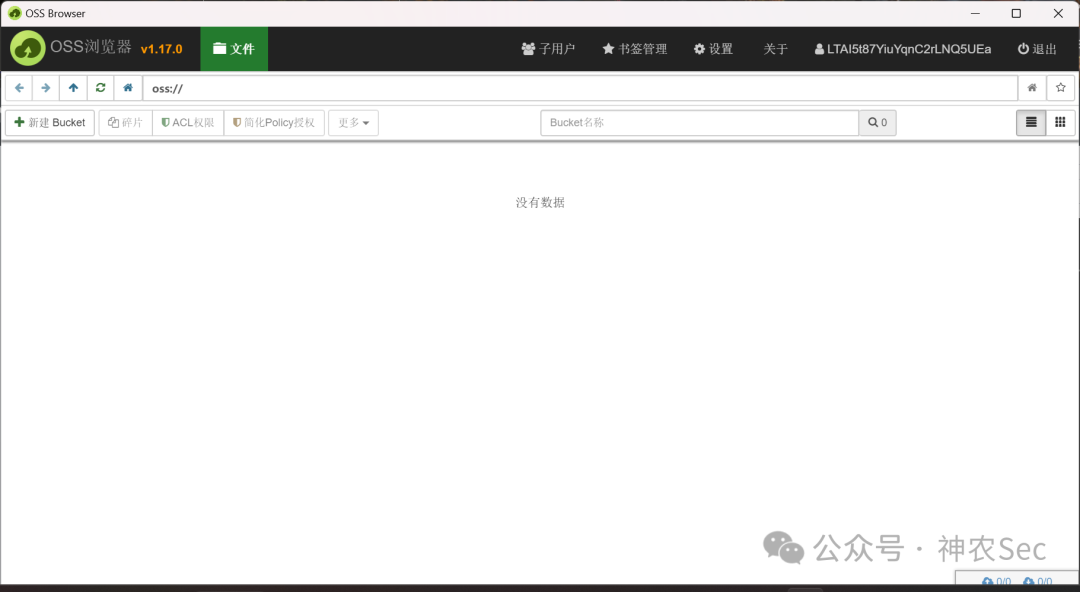Click the v1.17.0 version label

coord(161,49)
